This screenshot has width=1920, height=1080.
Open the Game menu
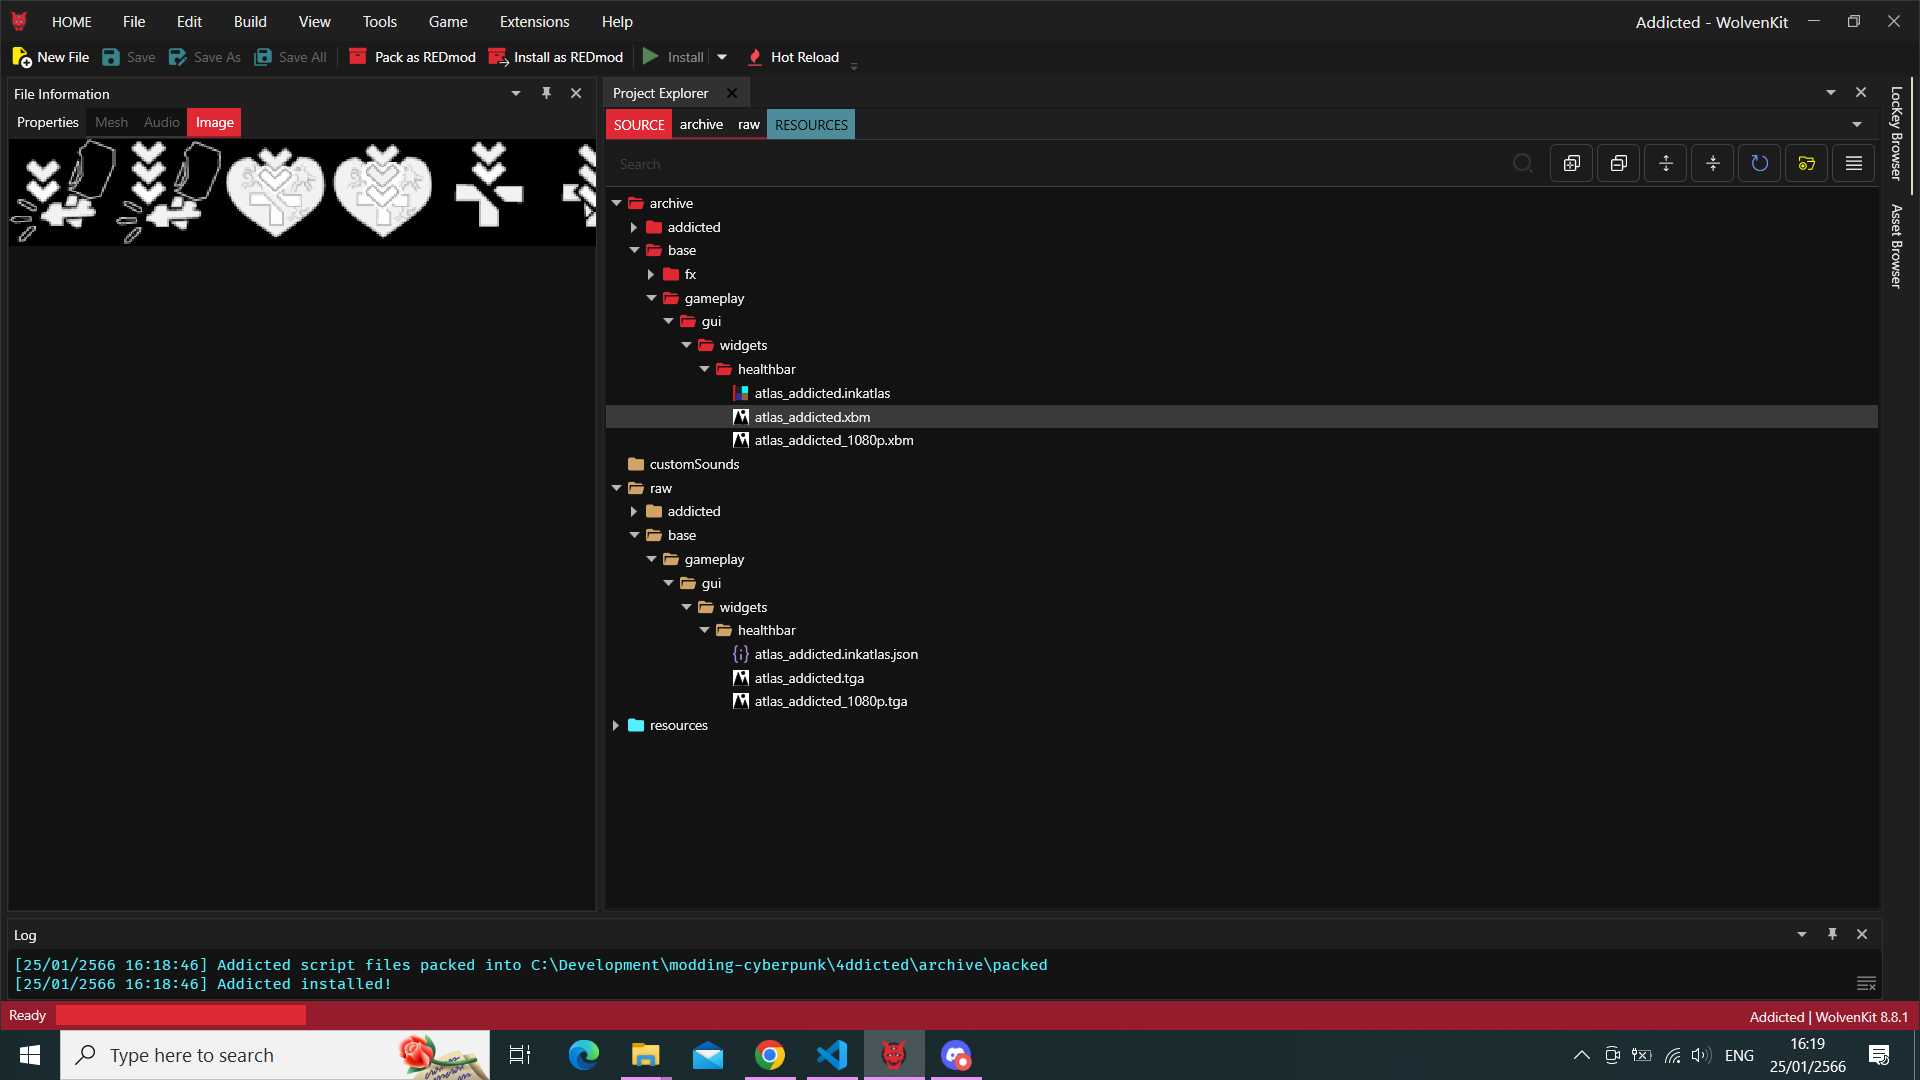click(x=448, y=22)
